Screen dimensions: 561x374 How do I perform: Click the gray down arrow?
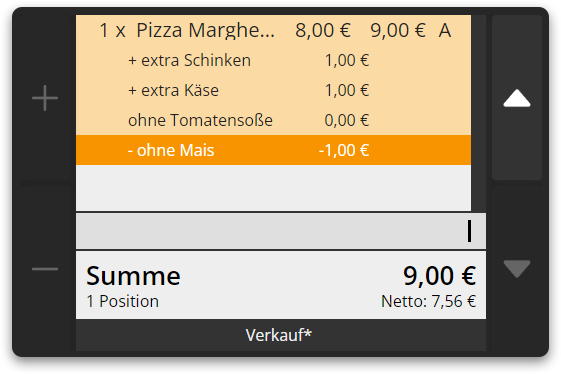click(517, 269)
